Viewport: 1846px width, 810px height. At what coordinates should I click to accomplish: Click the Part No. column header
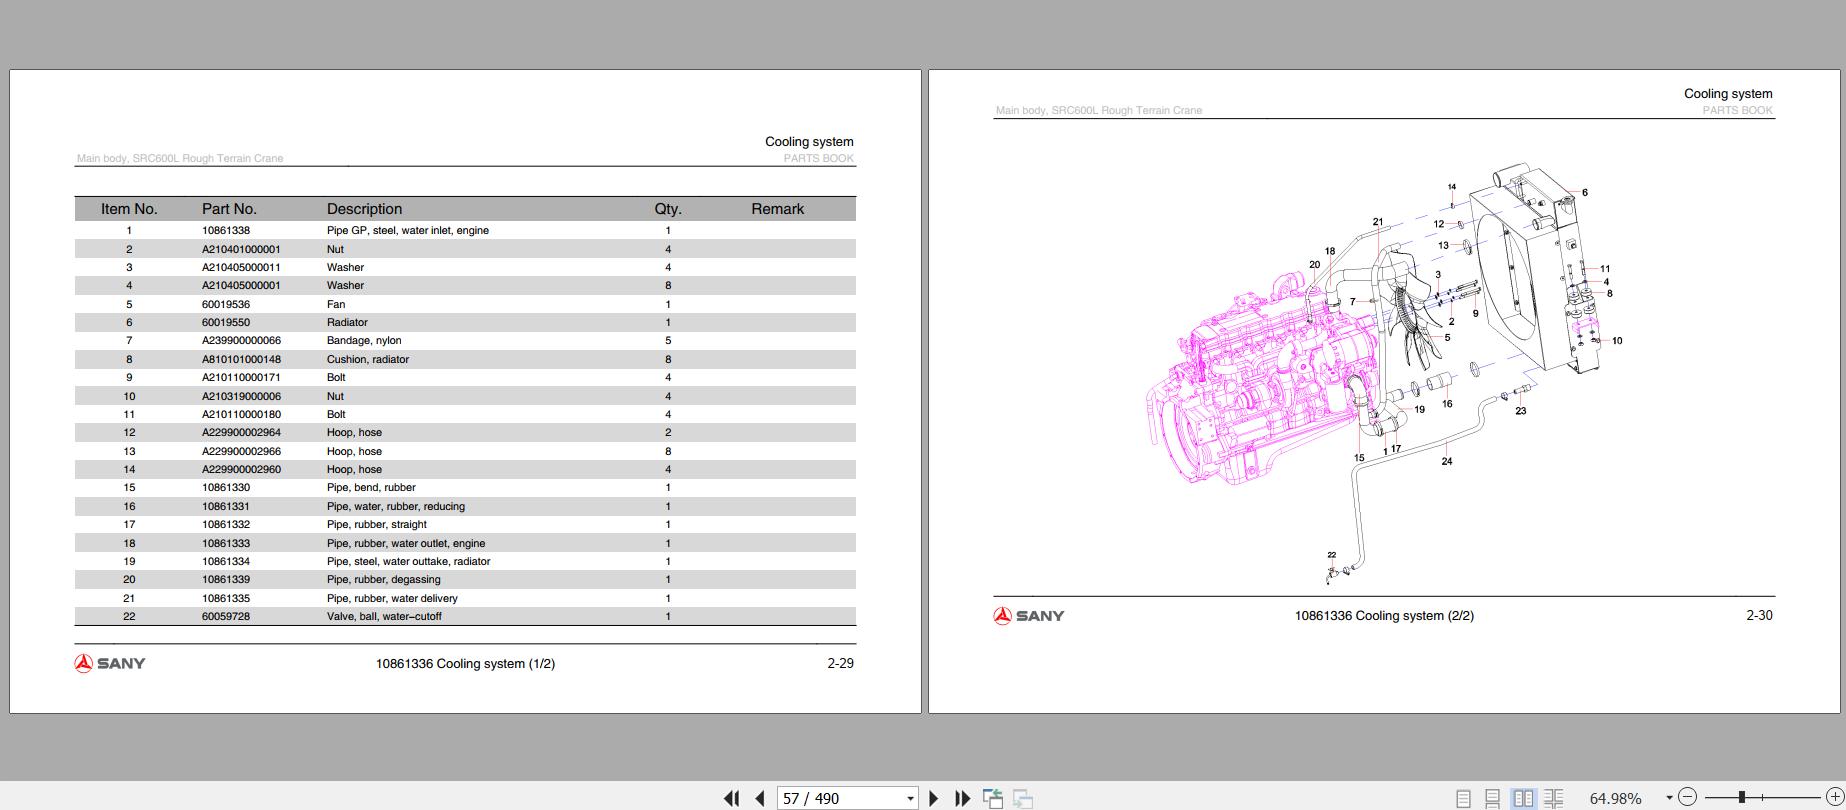click(x=229, y=209)
